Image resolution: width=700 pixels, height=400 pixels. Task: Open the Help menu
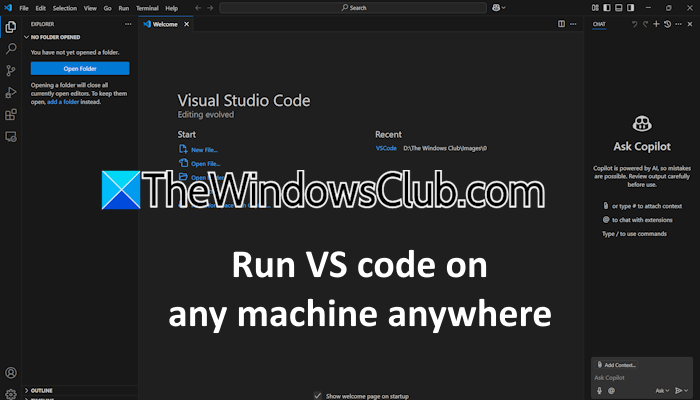tap(171, 8)
